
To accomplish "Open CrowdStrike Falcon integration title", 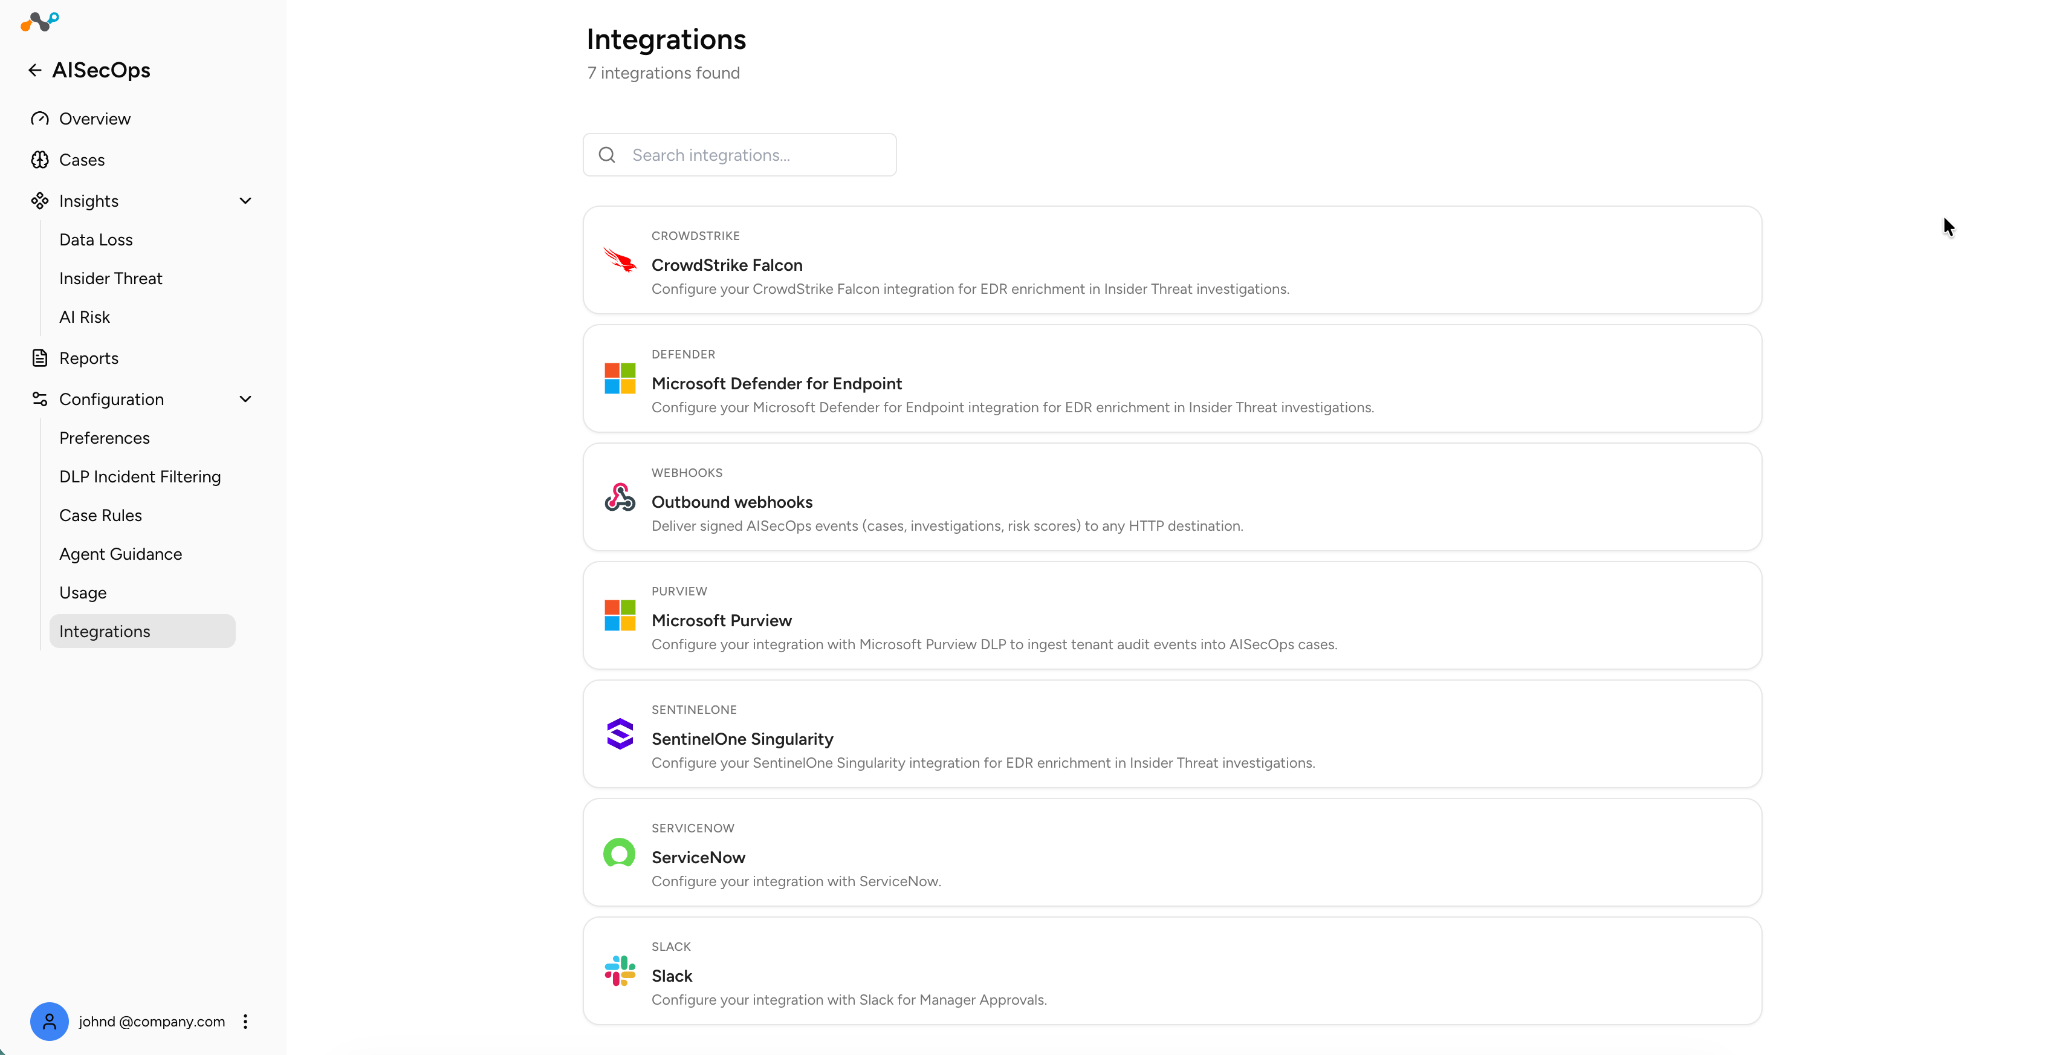I will [727, 265].
